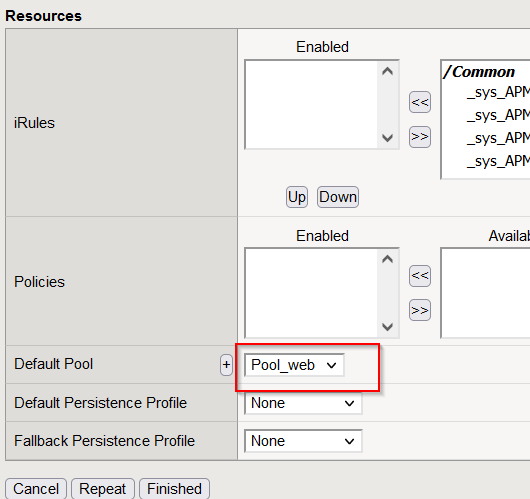Click the Down button under iRules
530x499 pixels.
coord(338,197)
